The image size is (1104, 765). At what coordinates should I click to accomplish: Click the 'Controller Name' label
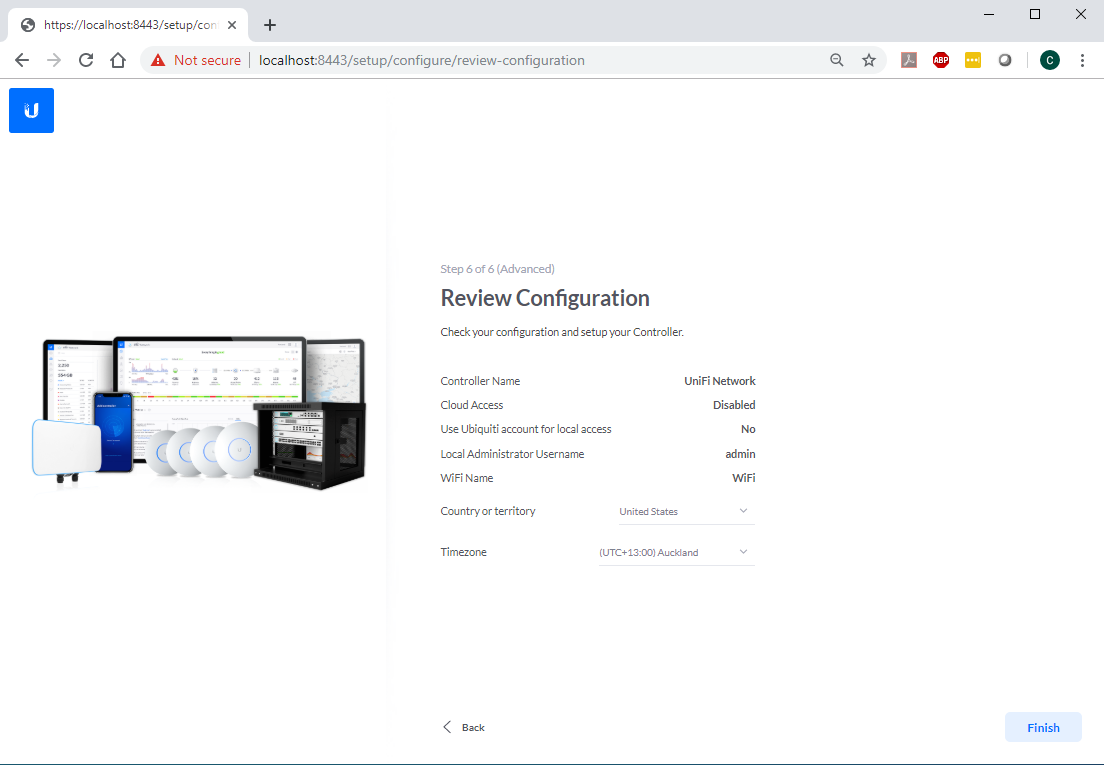click(480, 381)
